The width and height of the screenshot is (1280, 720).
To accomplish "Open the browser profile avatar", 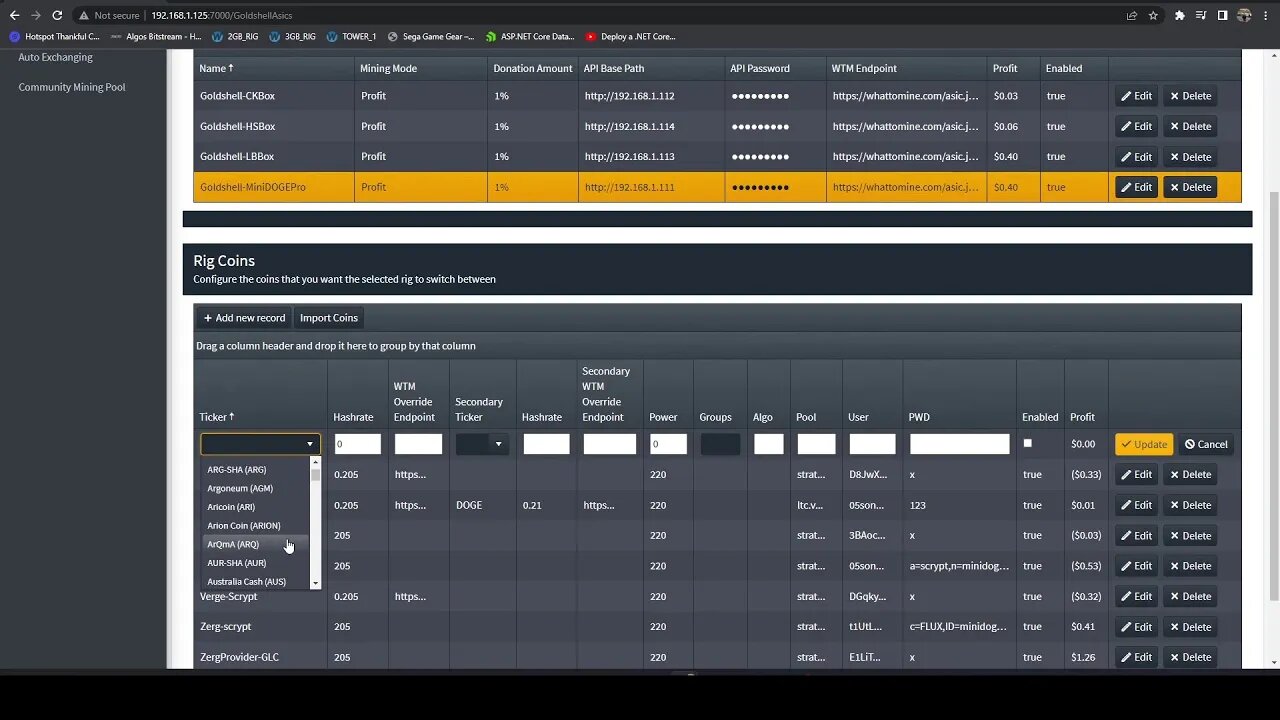I will pyautogui.click(x=1244, y=15).
